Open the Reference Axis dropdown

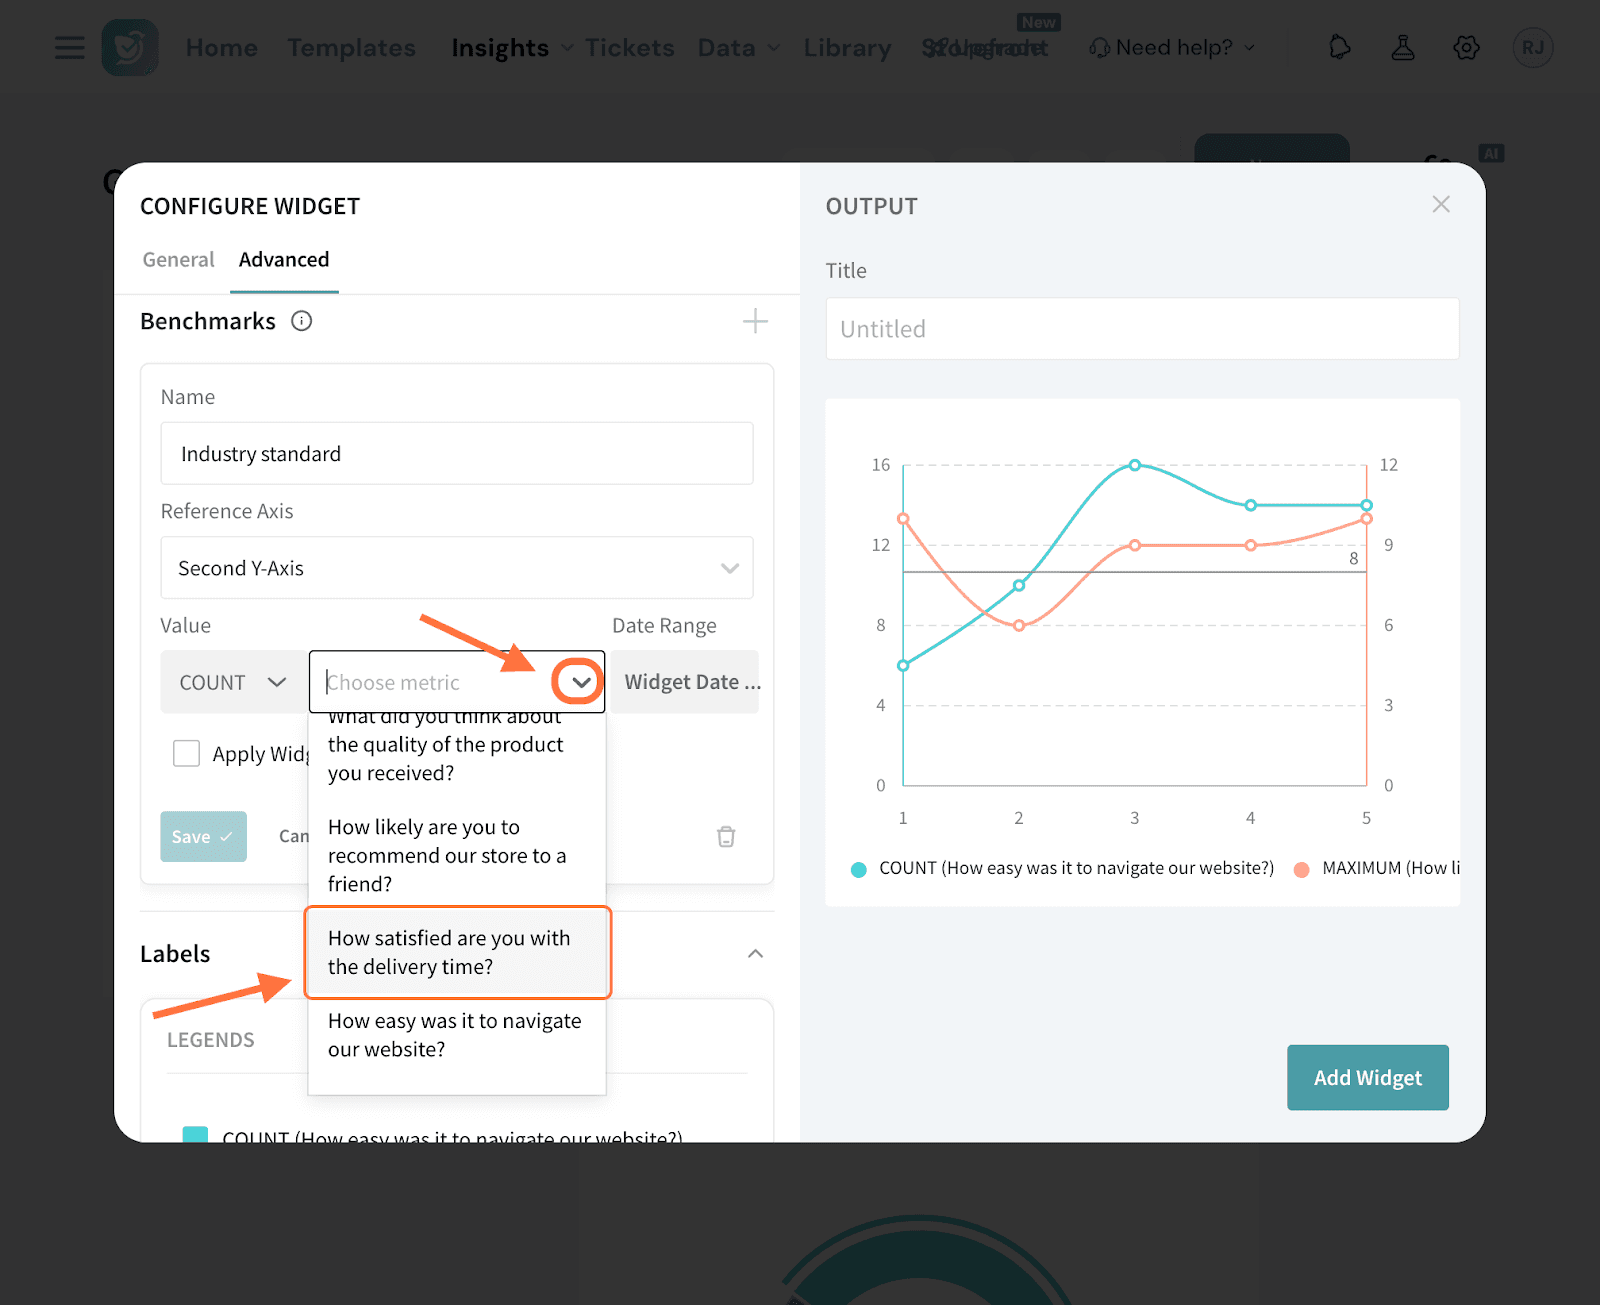tap(456, 568)
